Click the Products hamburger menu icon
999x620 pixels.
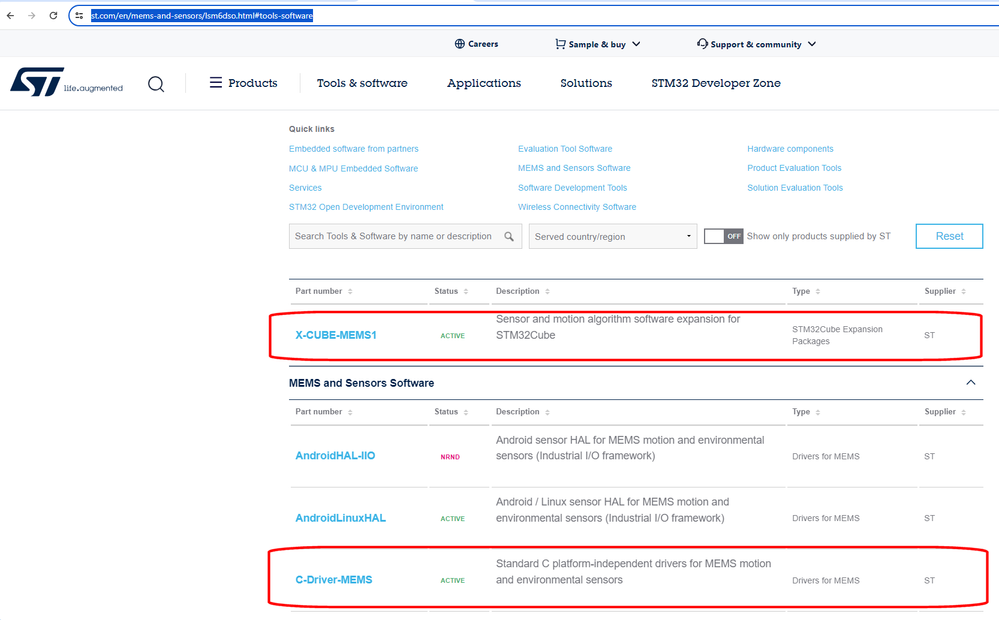[x=216, y=83]
